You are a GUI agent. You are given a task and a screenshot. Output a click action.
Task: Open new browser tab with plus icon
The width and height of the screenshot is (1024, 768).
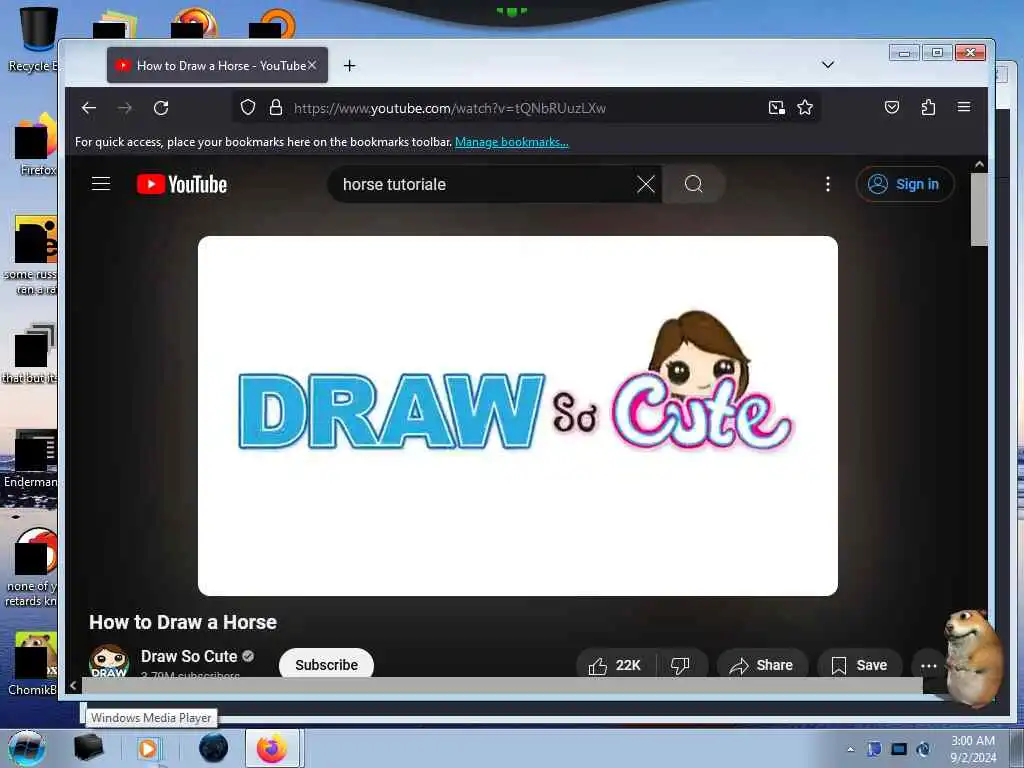click(x=349, y=65)
